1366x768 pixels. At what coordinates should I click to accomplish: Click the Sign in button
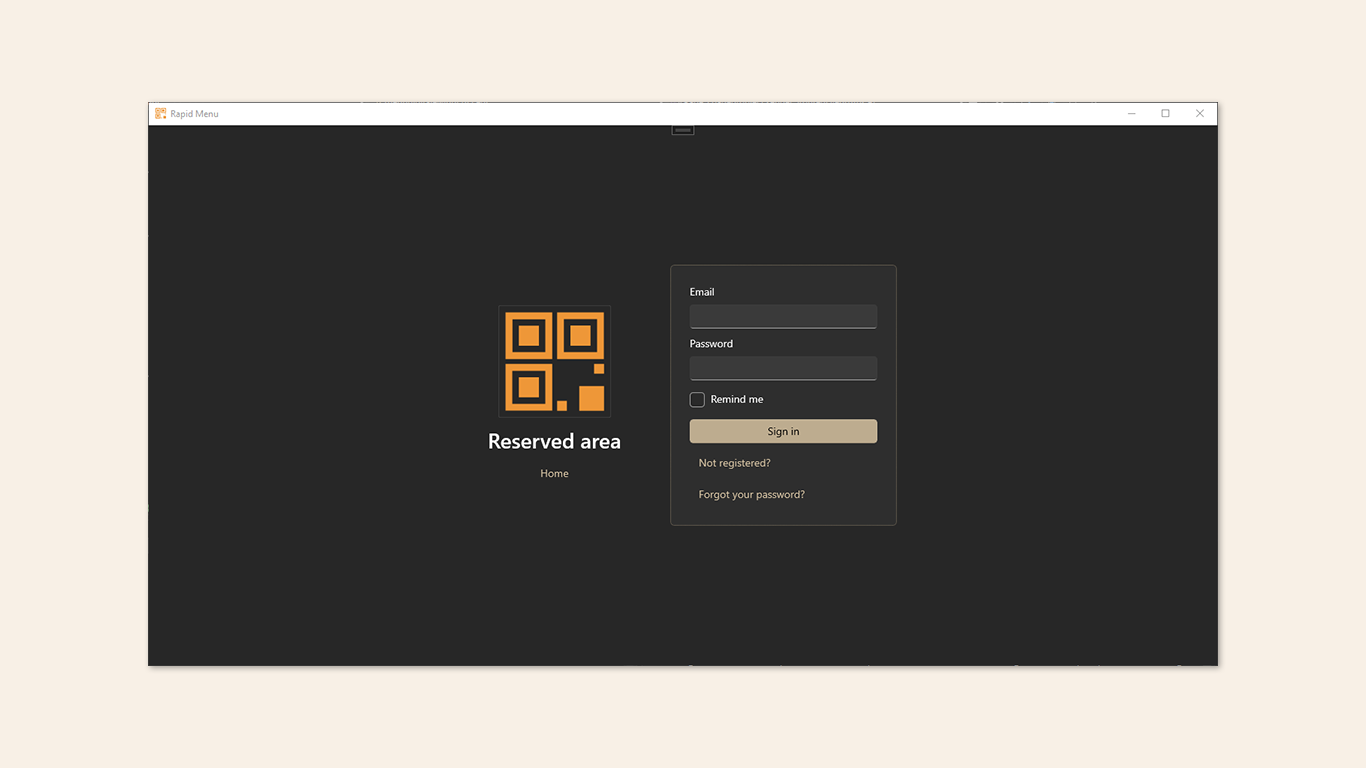click(x=783, y=431)
